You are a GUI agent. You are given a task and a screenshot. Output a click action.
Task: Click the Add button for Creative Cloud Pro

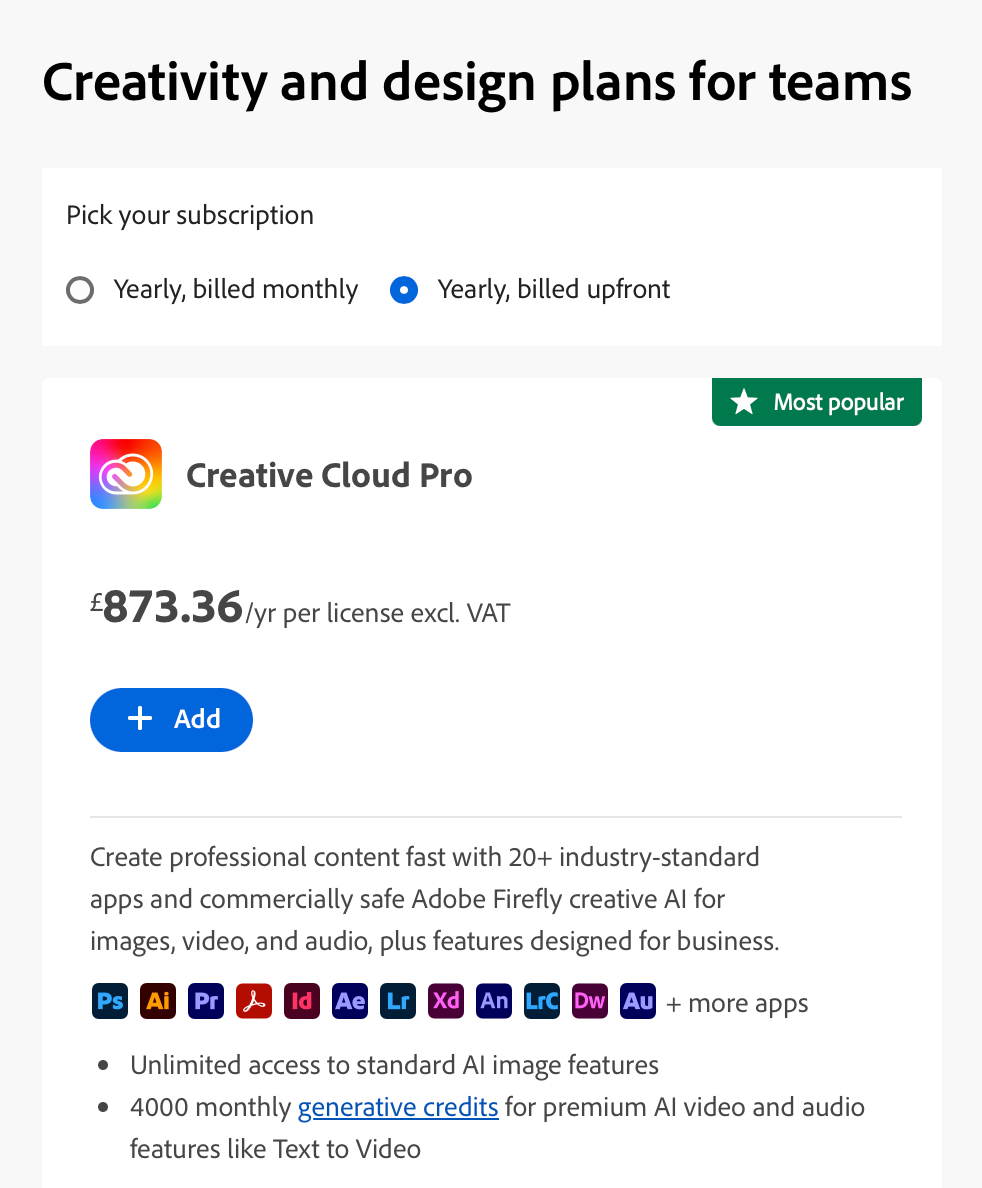(171, 719)
